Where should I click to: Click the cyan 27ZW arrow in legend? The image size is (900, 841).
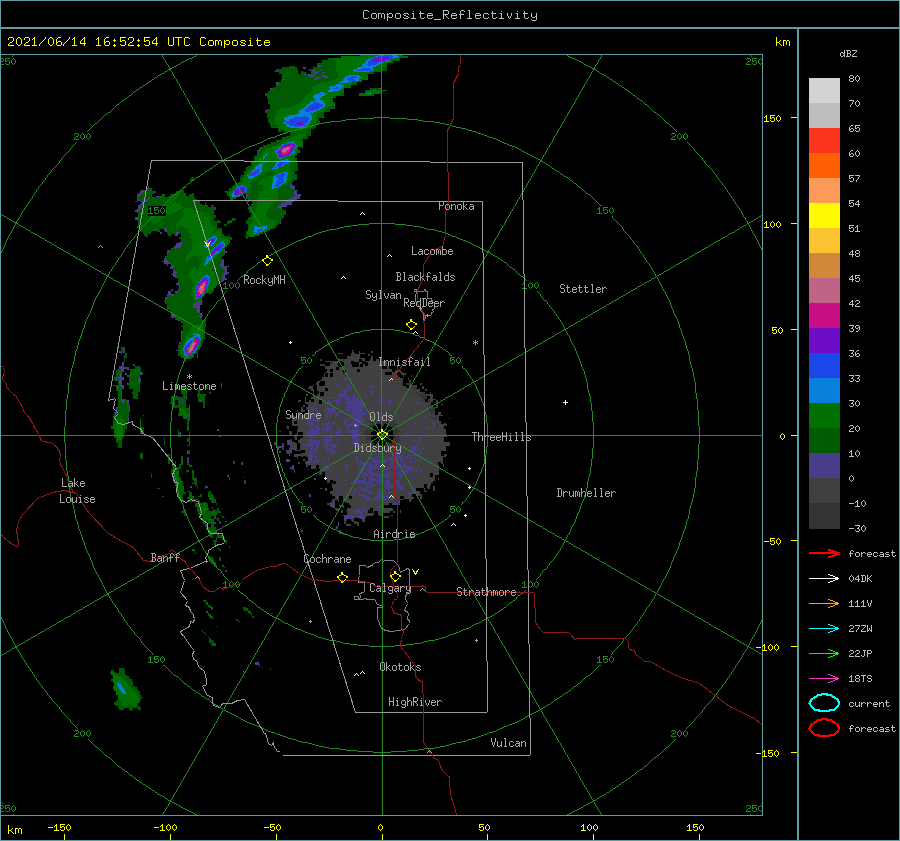click(824, 629)
